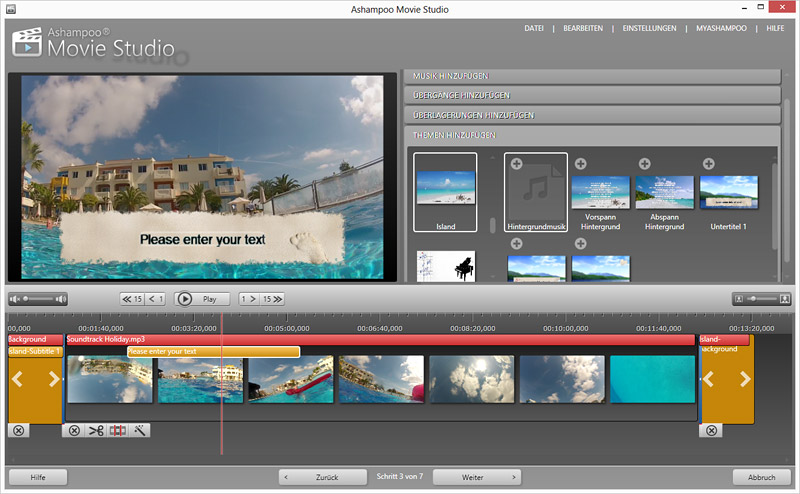Click the loud speaker icon beside volume slider

[60, 298]
